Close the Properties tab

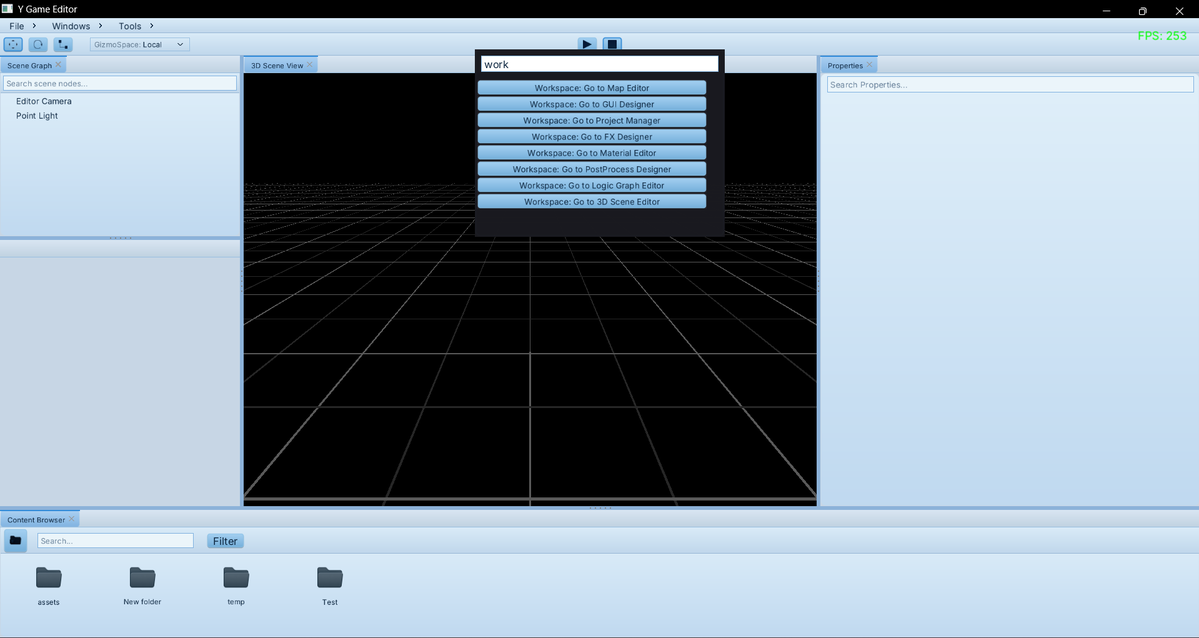tap(869, 64)
